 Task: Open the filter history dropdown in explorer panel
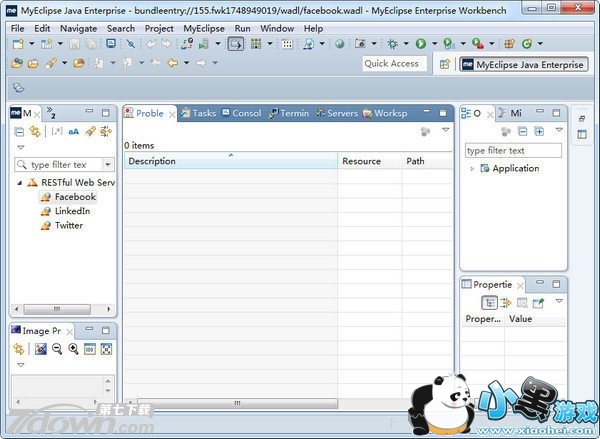point(108,165)
